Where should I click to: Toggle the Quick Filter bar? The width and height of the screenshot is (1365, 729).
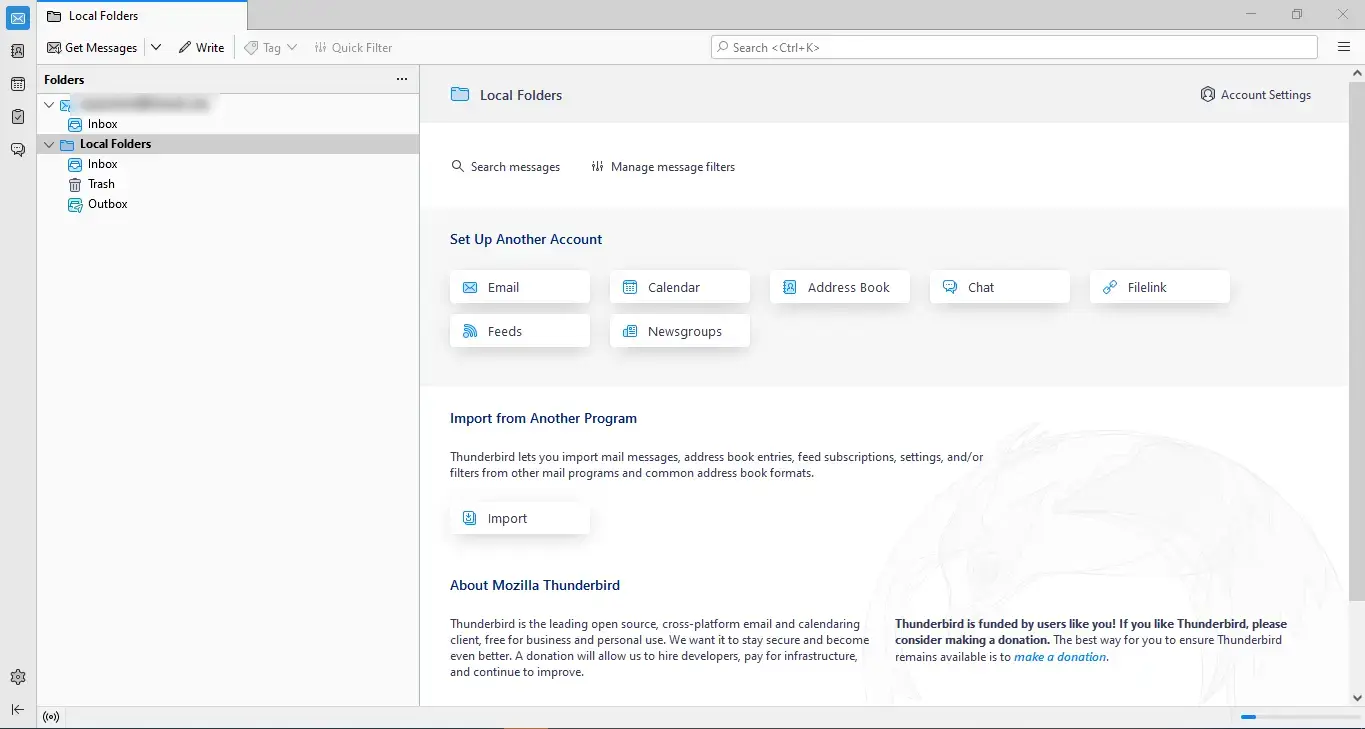coord(353,47)
